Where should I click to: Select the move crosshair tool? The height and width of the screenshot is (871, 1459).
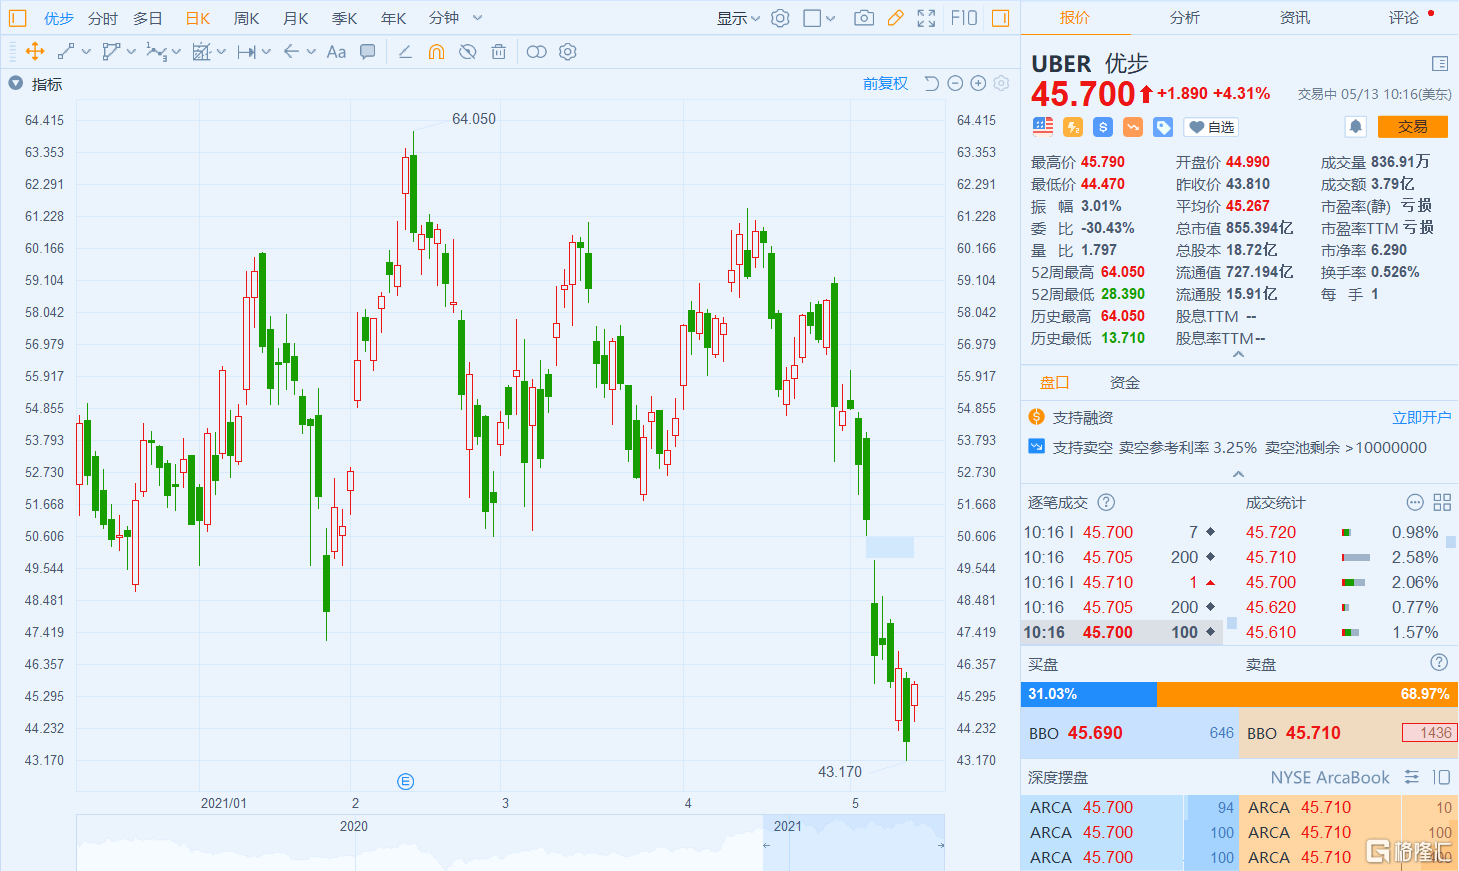pos(34,52)
